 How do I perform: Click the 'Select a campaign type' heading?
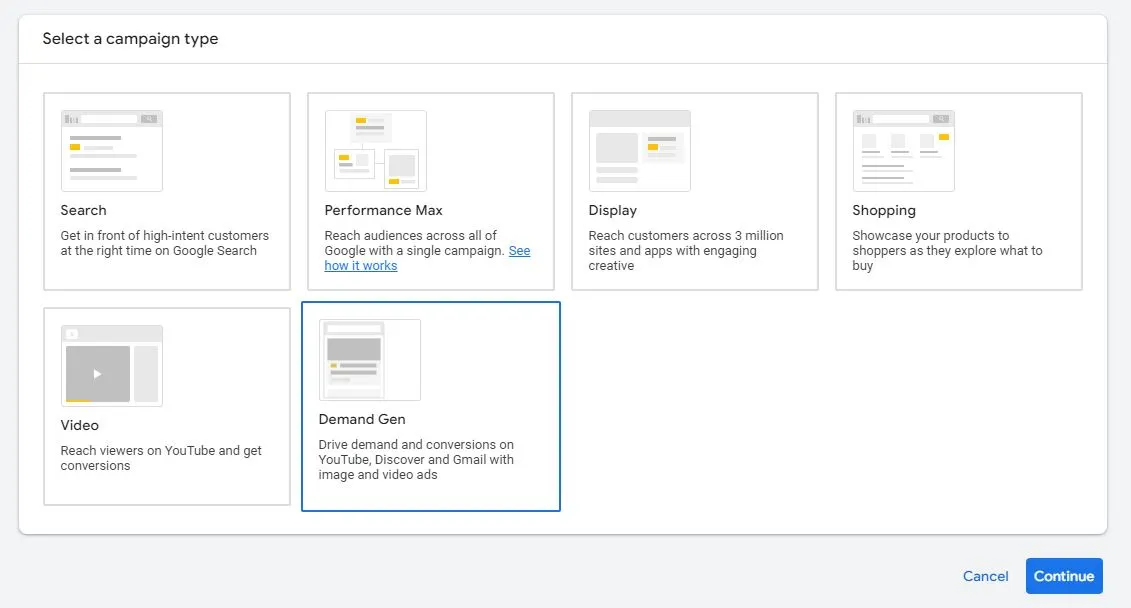[131, 39]
